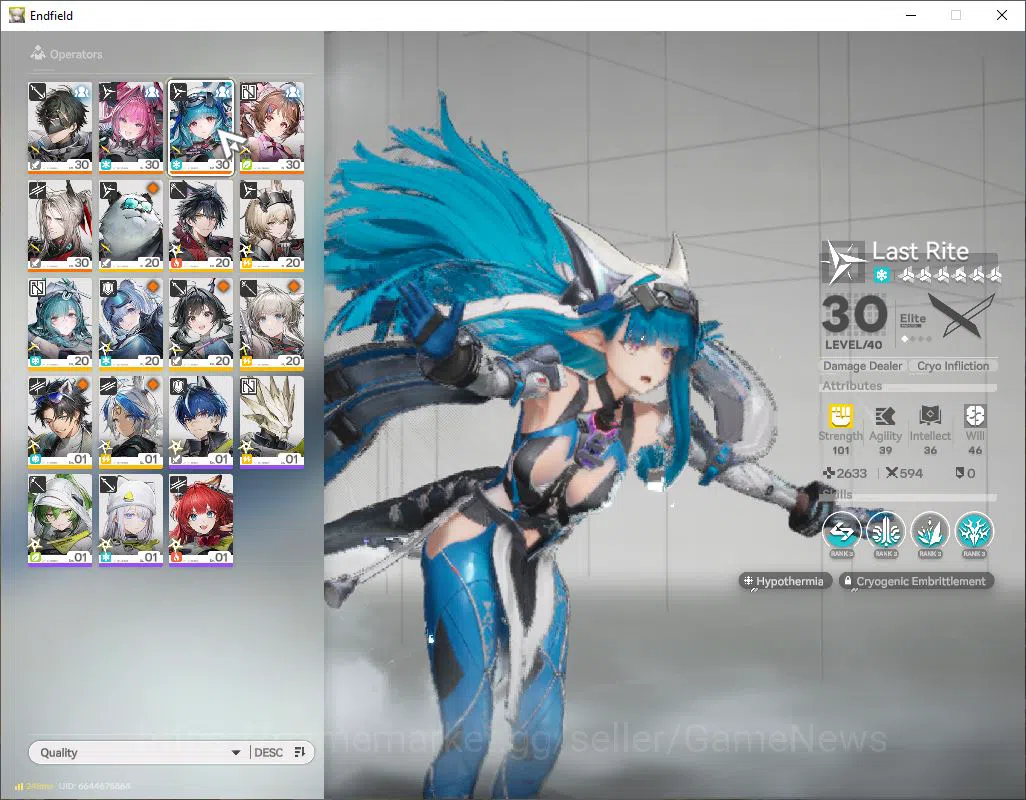
Task: Select the sunglasses-wearing black-haired operator card
Action: pyautogui.click(x=60, y=421)
